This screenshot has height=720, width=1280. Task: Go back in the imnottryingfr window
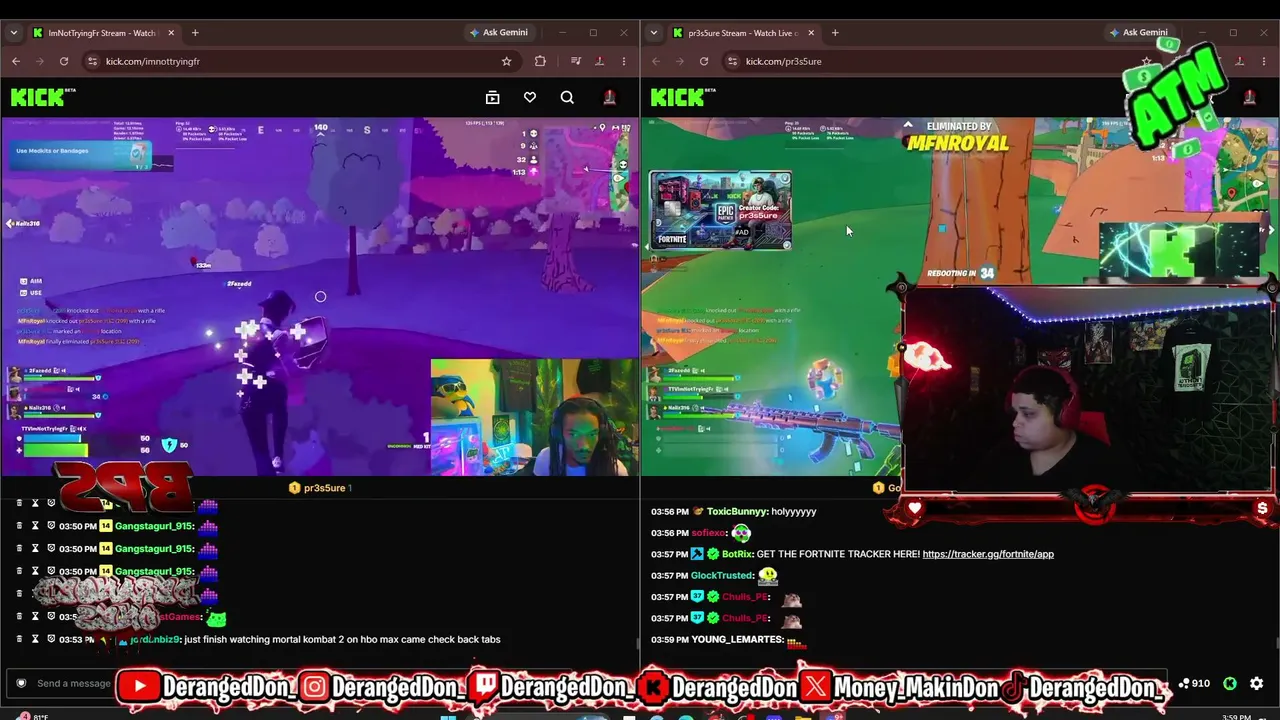click(x=16, y=61)
